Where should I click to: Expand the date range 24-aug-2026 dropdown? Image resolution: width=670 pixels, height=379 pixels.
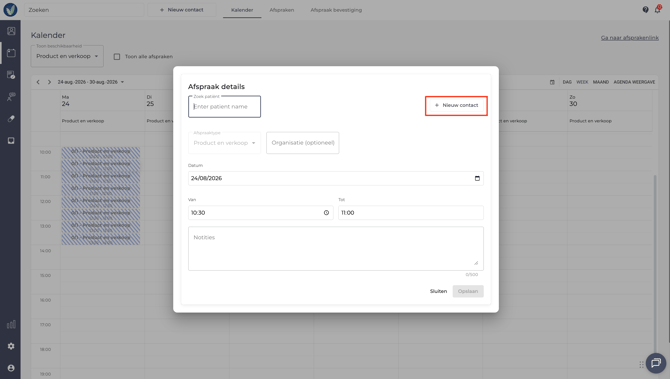click(91, 82)
